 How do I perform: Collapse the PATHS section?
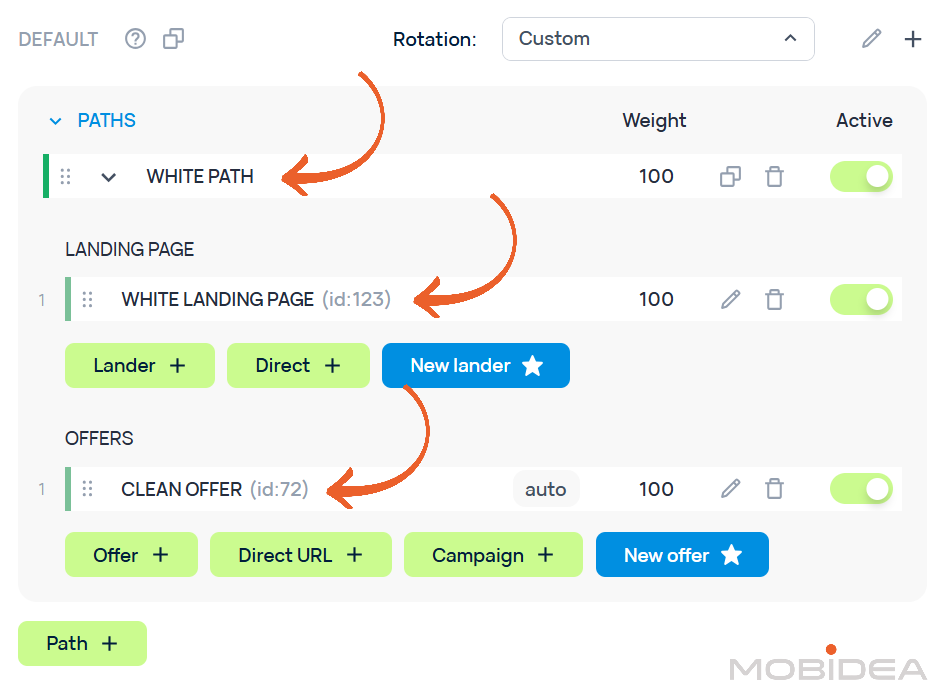click(56, 121)
